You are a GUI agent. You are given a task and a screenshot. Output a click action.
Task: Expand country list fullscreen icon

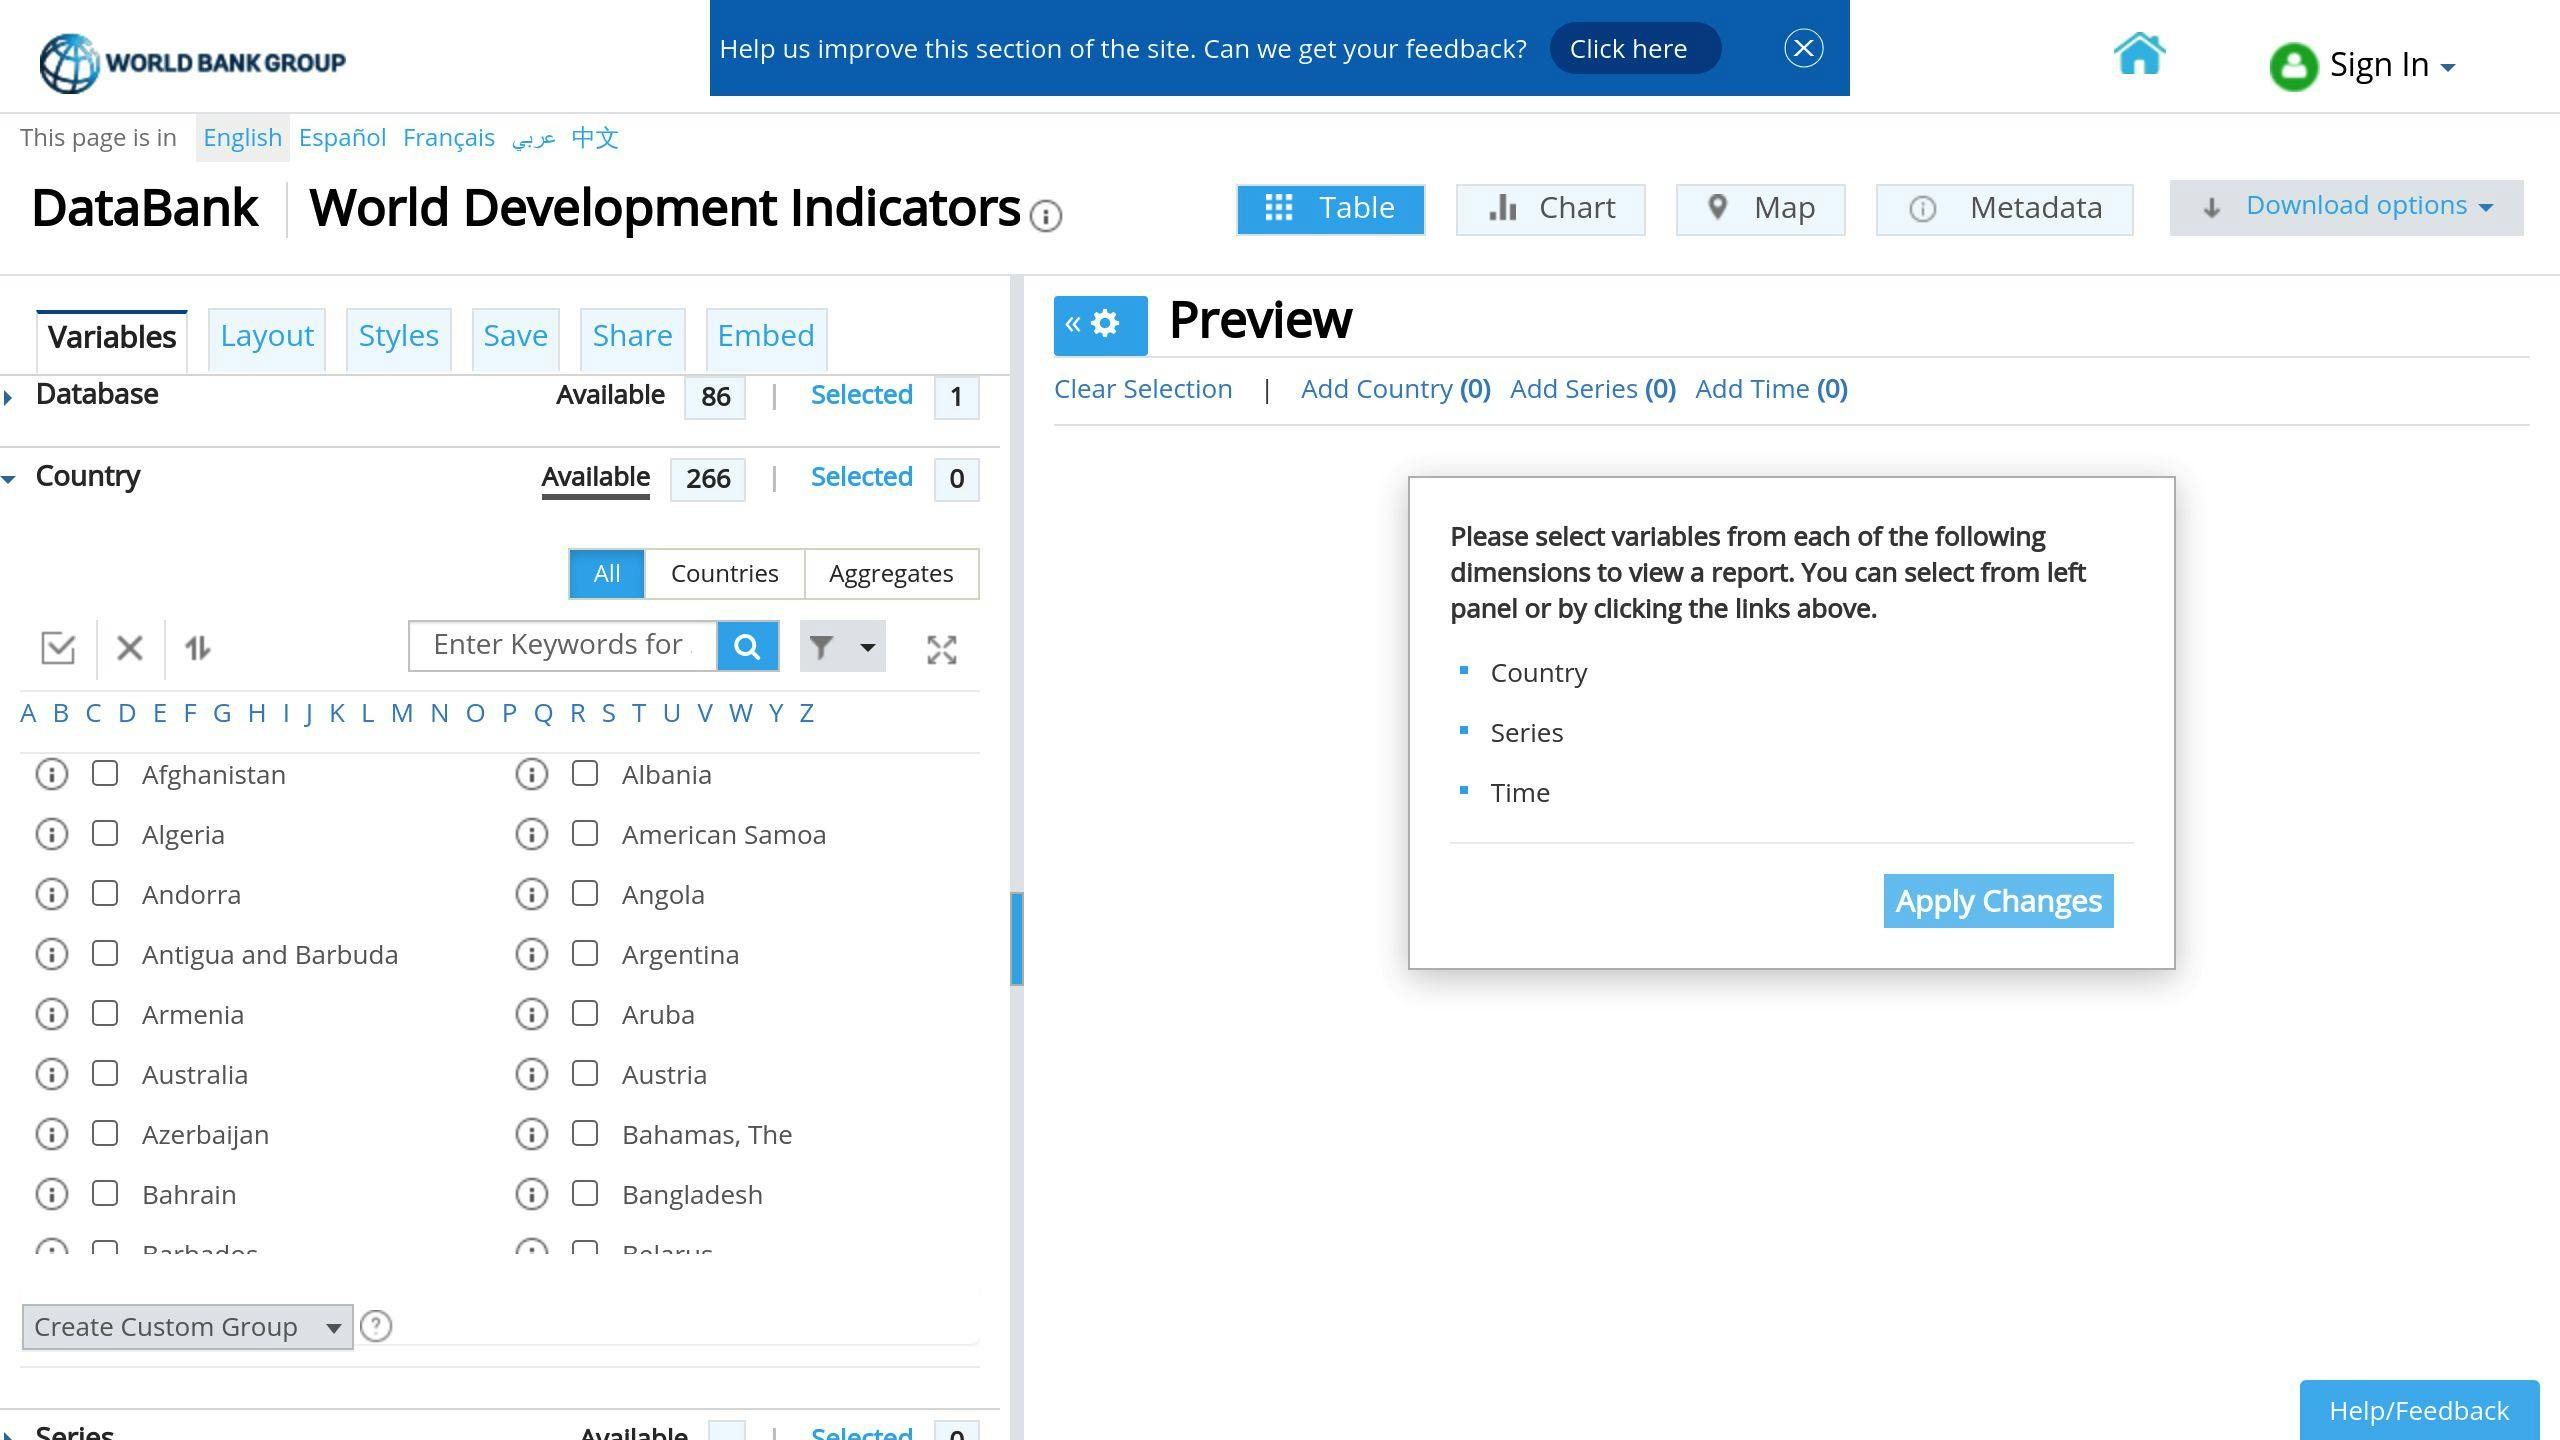pyautogui.click(x=941, y=650)
